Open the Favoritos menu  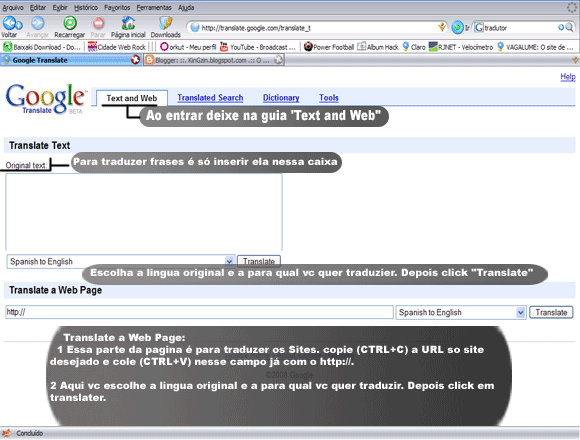click(x=117, y=7)
